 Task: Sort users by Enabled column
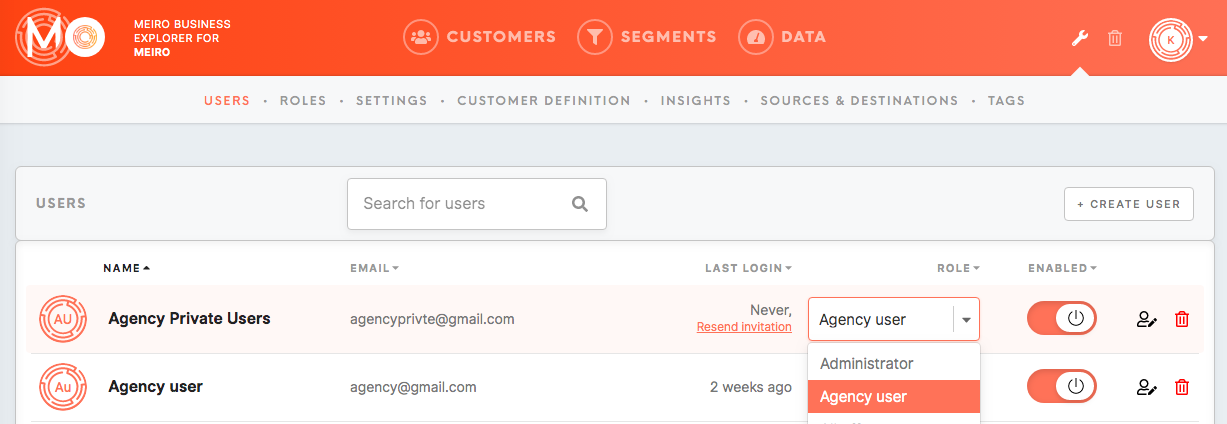tap(1062, 268)
